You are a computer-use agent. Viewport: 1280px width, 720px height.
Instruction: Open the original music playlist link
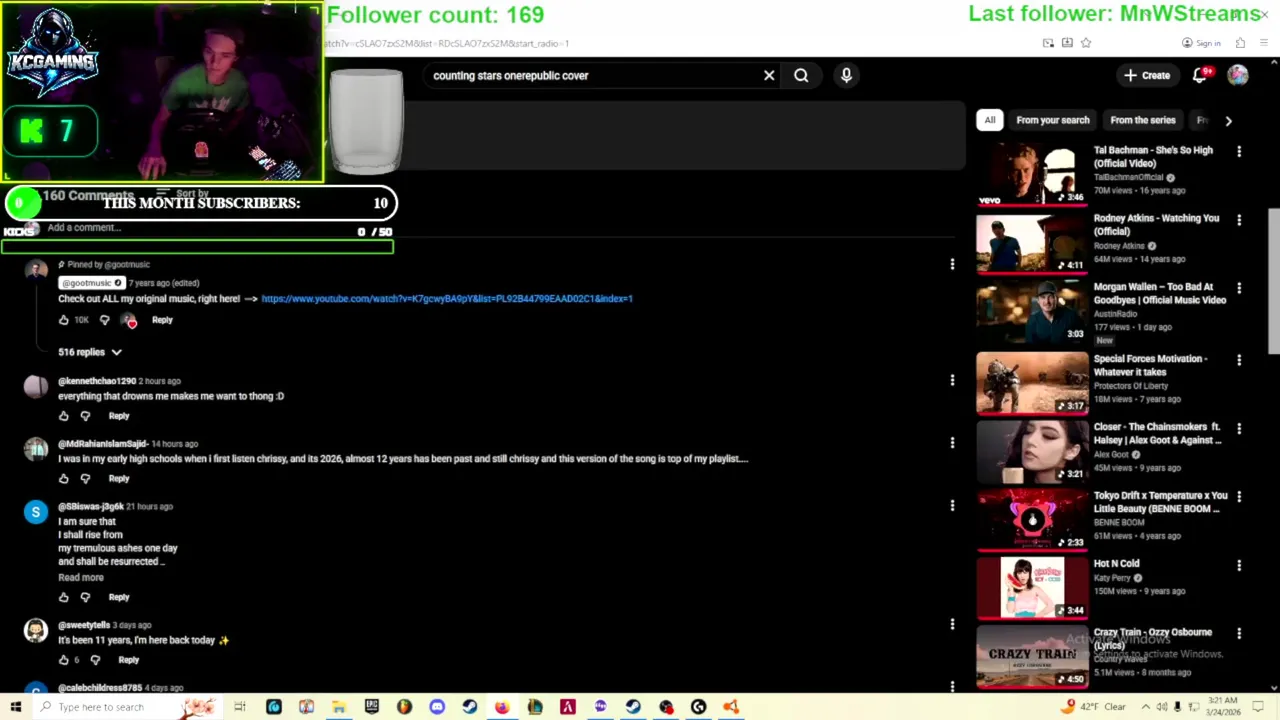[447, 298]
